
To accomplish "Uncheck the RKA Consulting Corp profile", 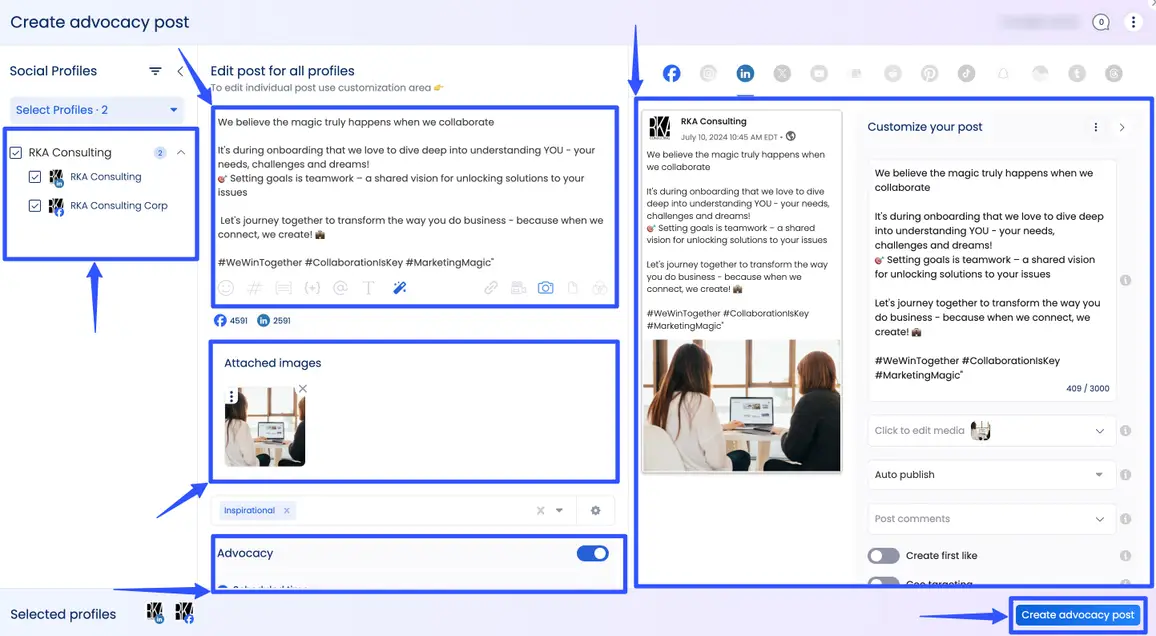I will coord(35,206).
